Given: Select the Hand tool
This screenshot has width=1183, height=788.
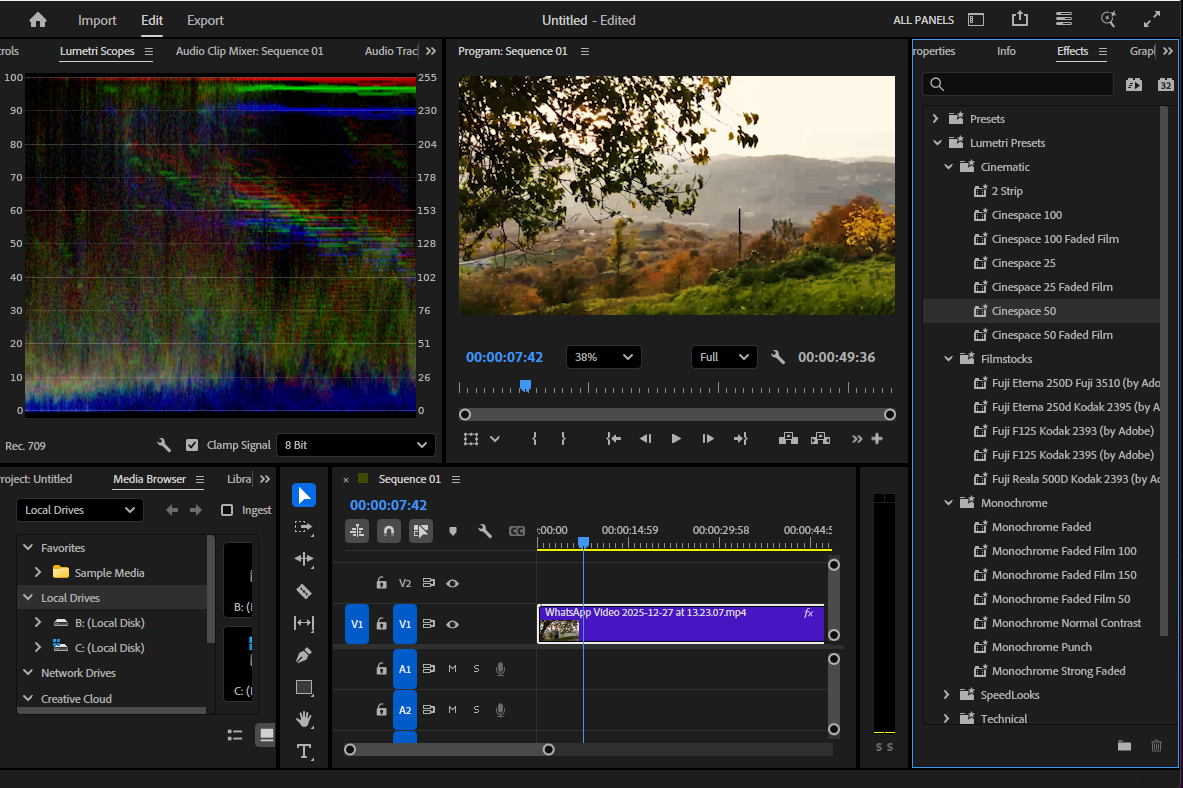Looking at the screenshot, I should [x=305, y=719].
